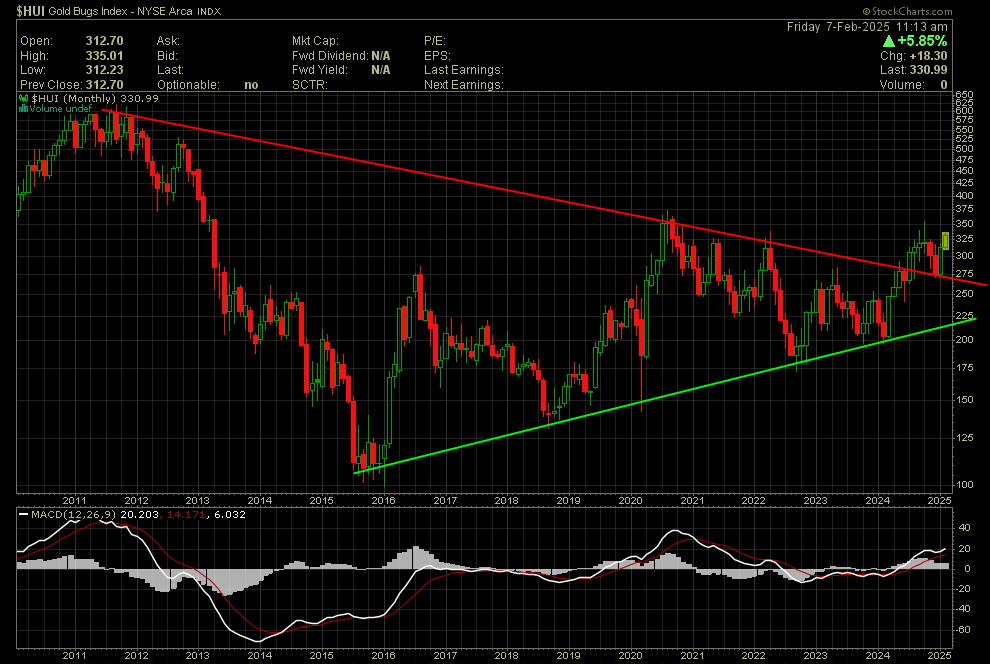Click the volume bars icon beside Volume undef
The image size is (990, 664).
[x=23, y=109]
